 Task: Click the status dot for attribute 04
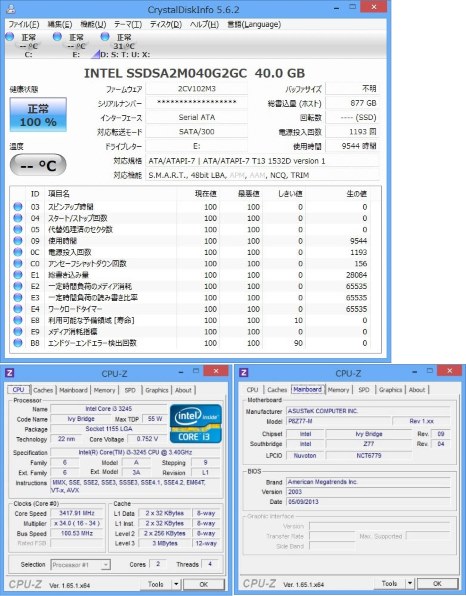coord(17,218)
